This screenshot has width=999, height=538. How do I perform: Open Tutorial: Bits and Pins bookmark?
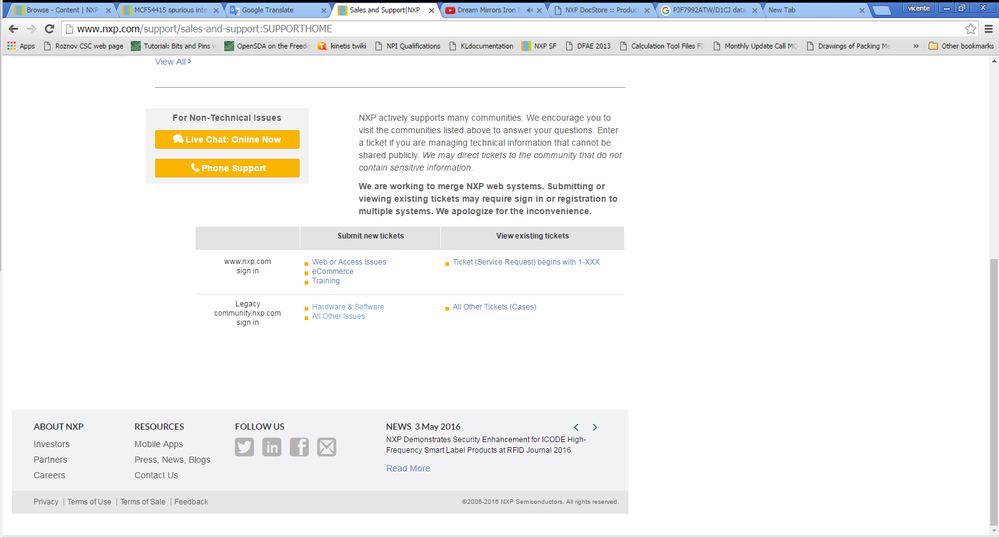(173, 46)
